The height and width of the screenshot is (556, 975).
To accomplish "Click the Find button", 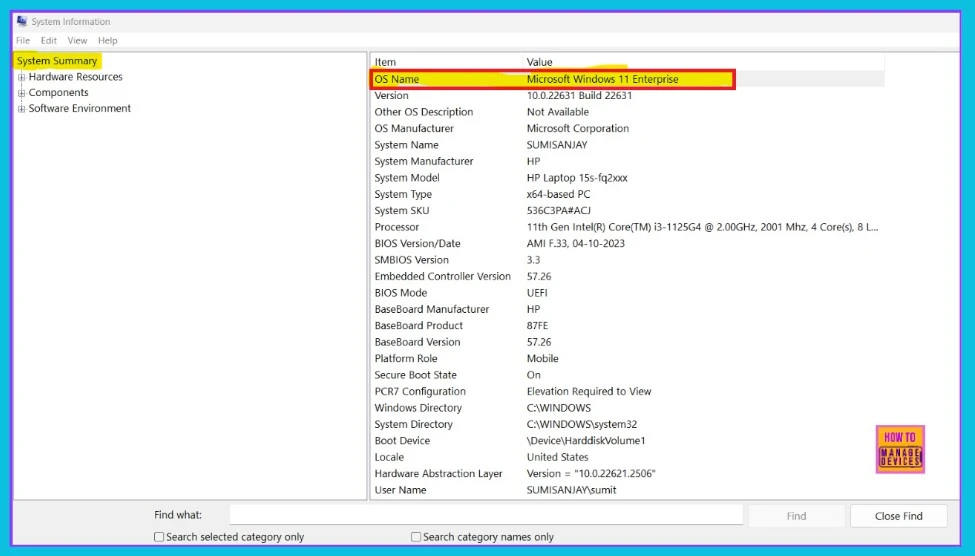I will 796,516.
